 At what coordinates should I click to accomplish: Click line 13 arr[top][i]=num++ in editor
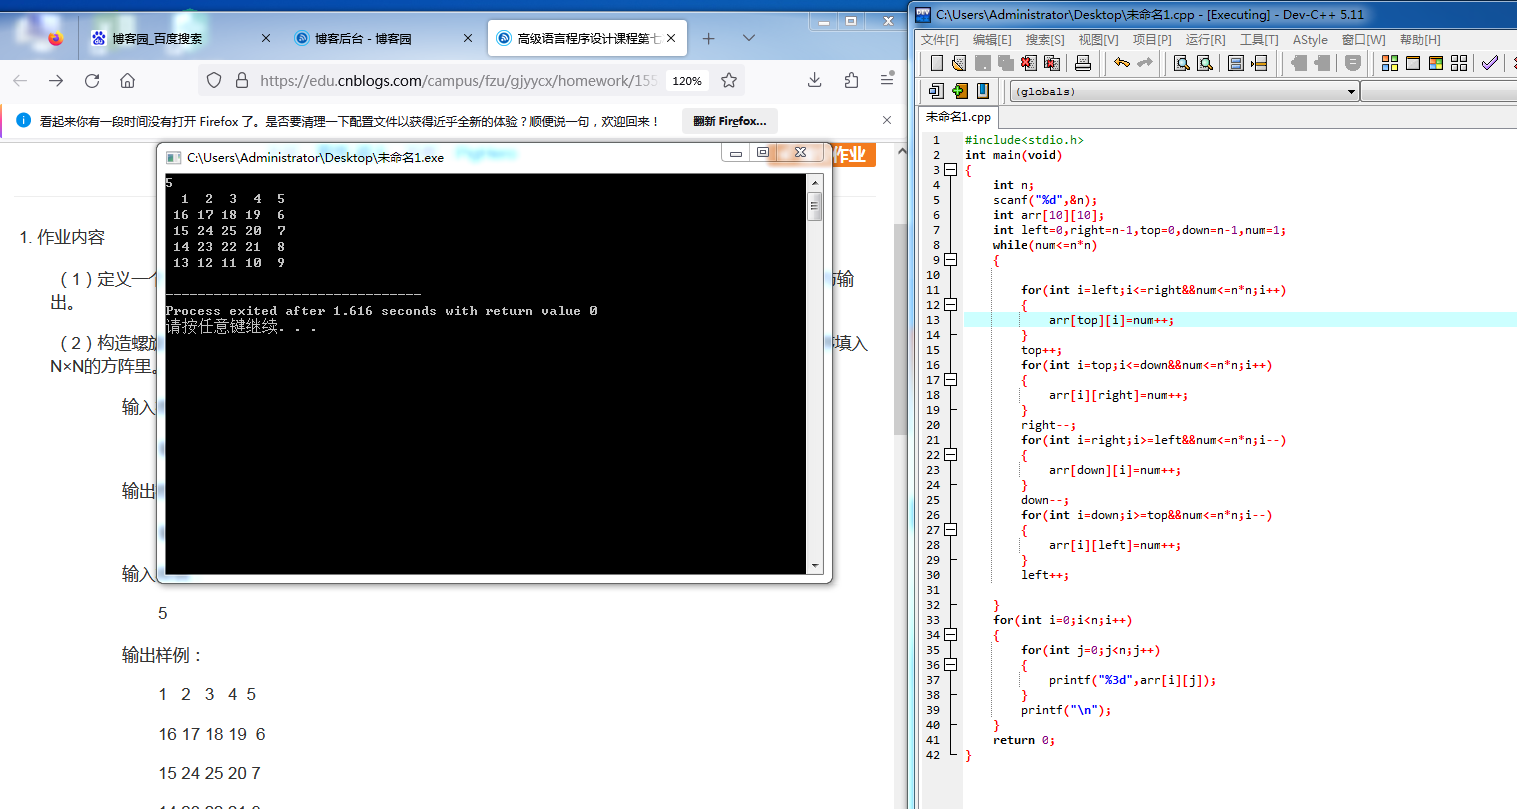tap(1111, 320)
